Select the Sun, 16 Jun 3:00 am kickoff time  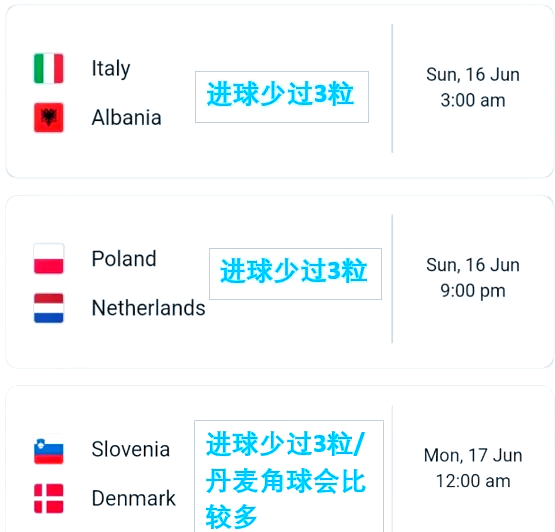click(473, 87)
